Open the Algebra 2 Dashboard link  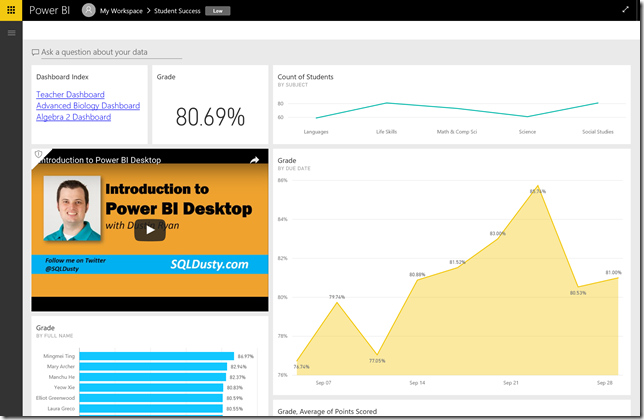click(74, 117)
